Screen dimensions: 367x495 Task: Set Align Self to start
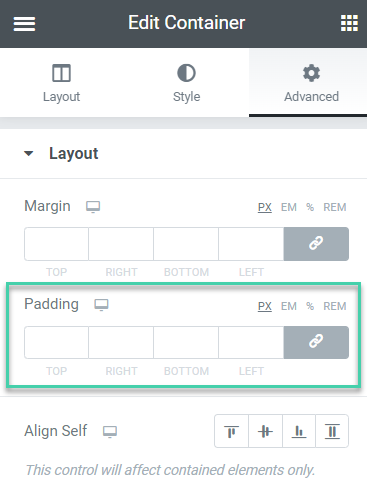click(232, 431)
